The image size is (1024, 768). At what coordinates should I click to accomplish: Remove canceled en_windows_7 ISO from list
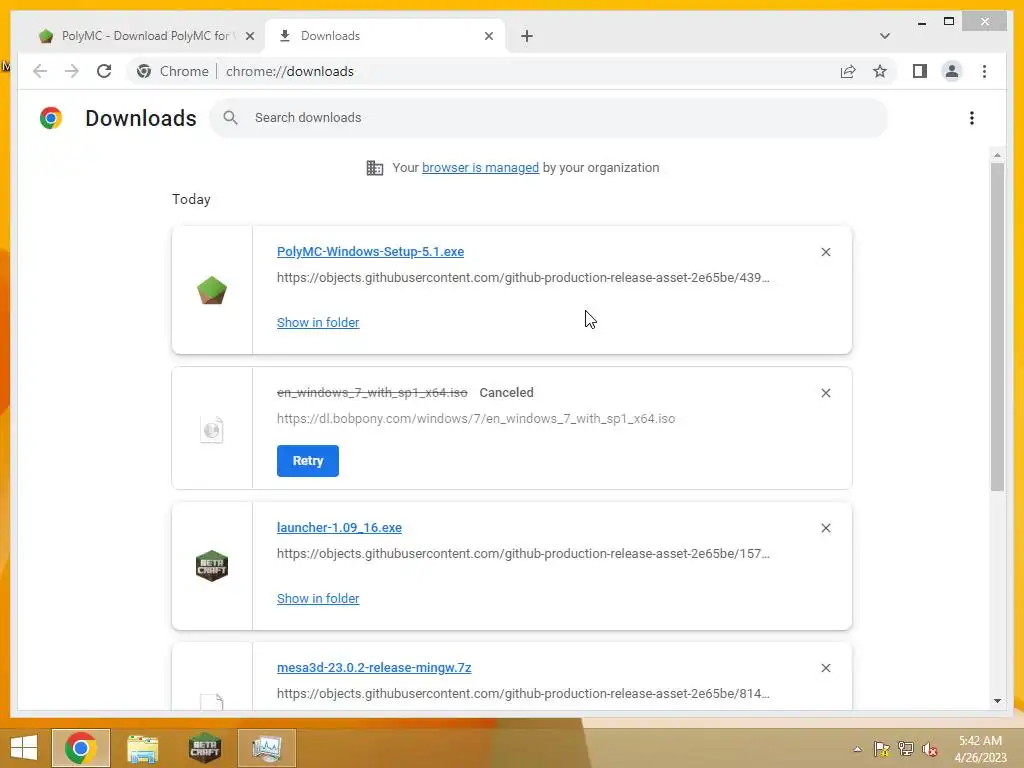(x=825, y=393)
